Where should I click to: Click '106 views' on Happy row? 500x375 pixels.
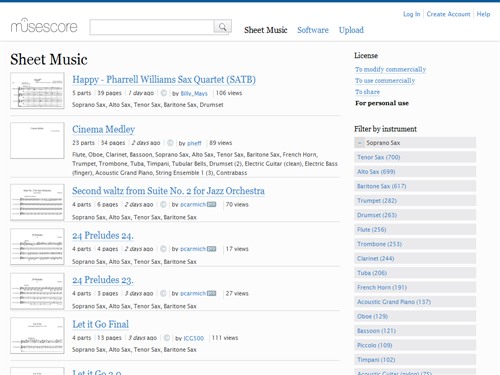click(x=229, y=93)
